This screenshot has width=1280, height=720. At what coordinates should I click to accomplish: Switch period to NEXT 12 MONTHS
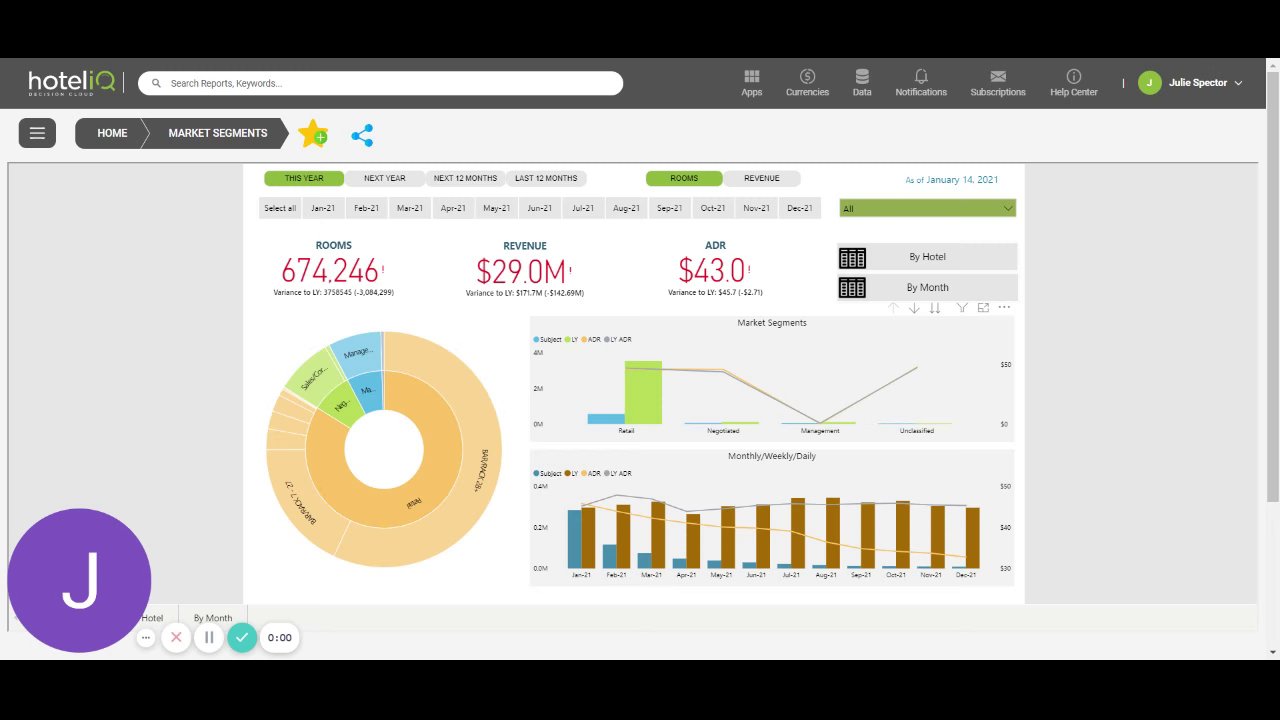tap(465, 178)
